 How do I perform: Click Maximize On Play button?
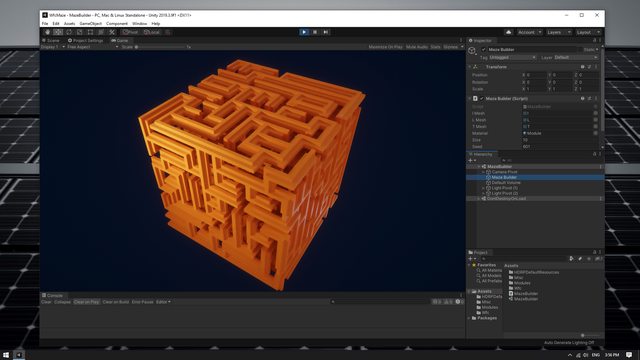pos(385,47)
